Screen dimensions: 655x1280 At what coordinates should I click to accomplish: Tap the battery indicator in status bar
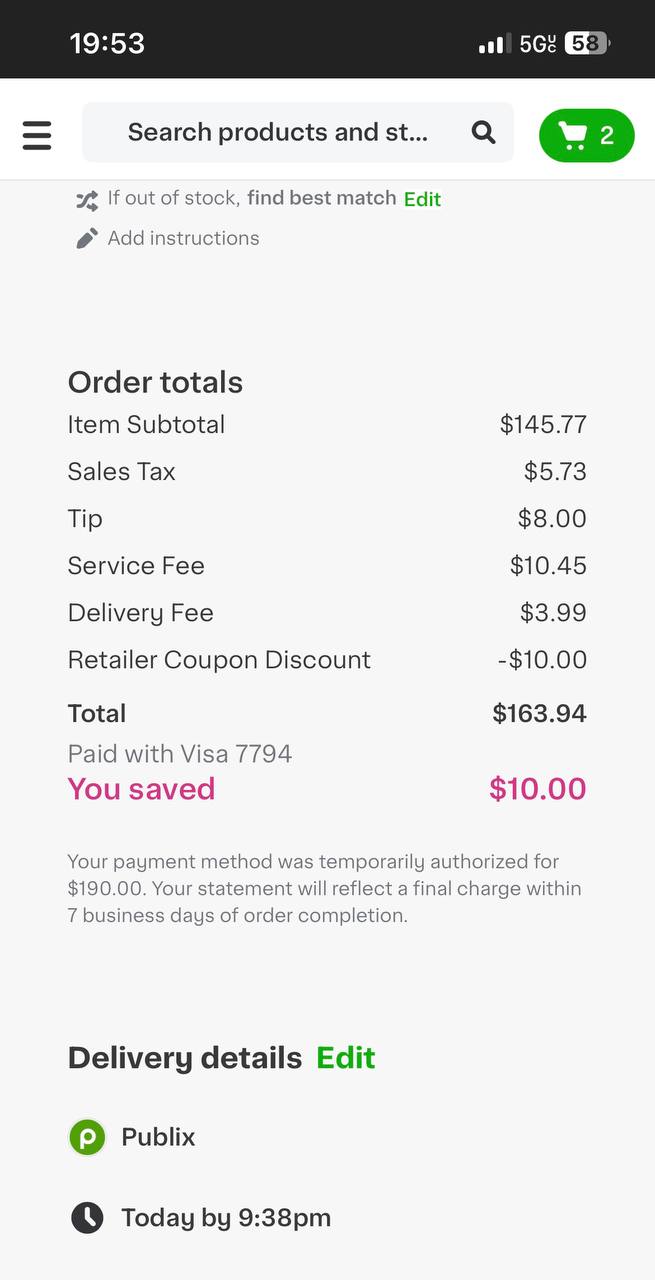(x=587, y=43)
